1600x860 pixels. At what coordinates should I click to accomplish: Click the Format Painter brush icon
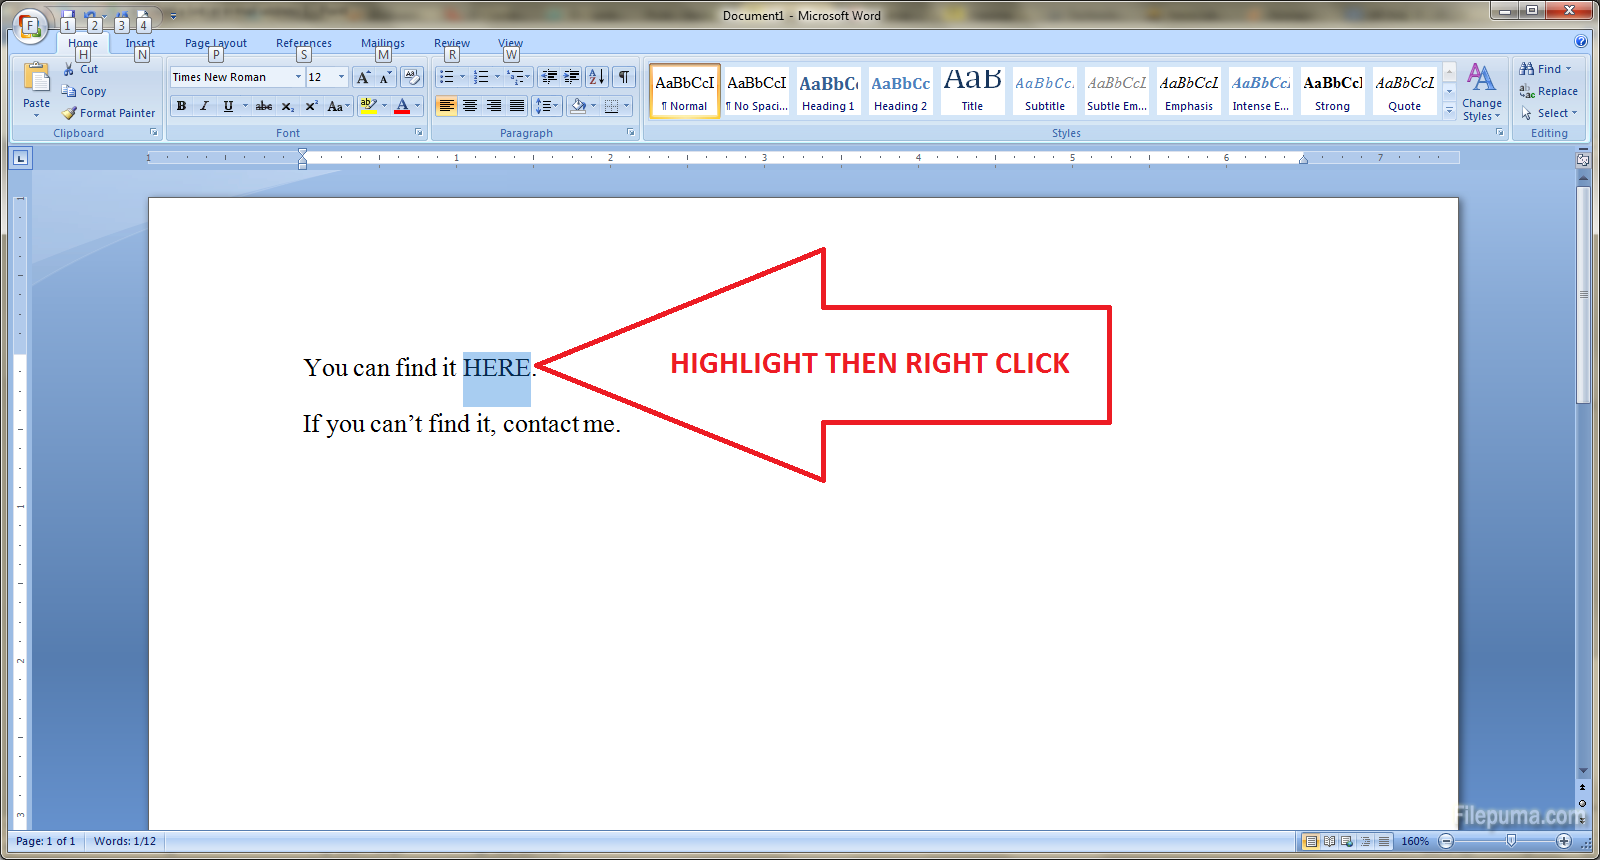pos(69,113)
